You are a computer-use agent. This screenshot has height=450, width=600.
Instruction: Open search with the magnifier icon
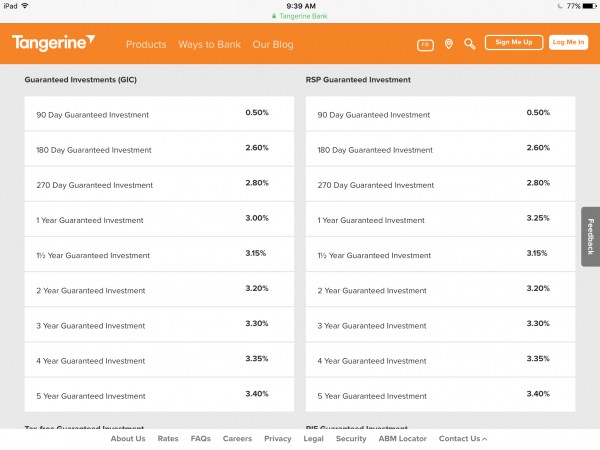(x=470, y=44)
